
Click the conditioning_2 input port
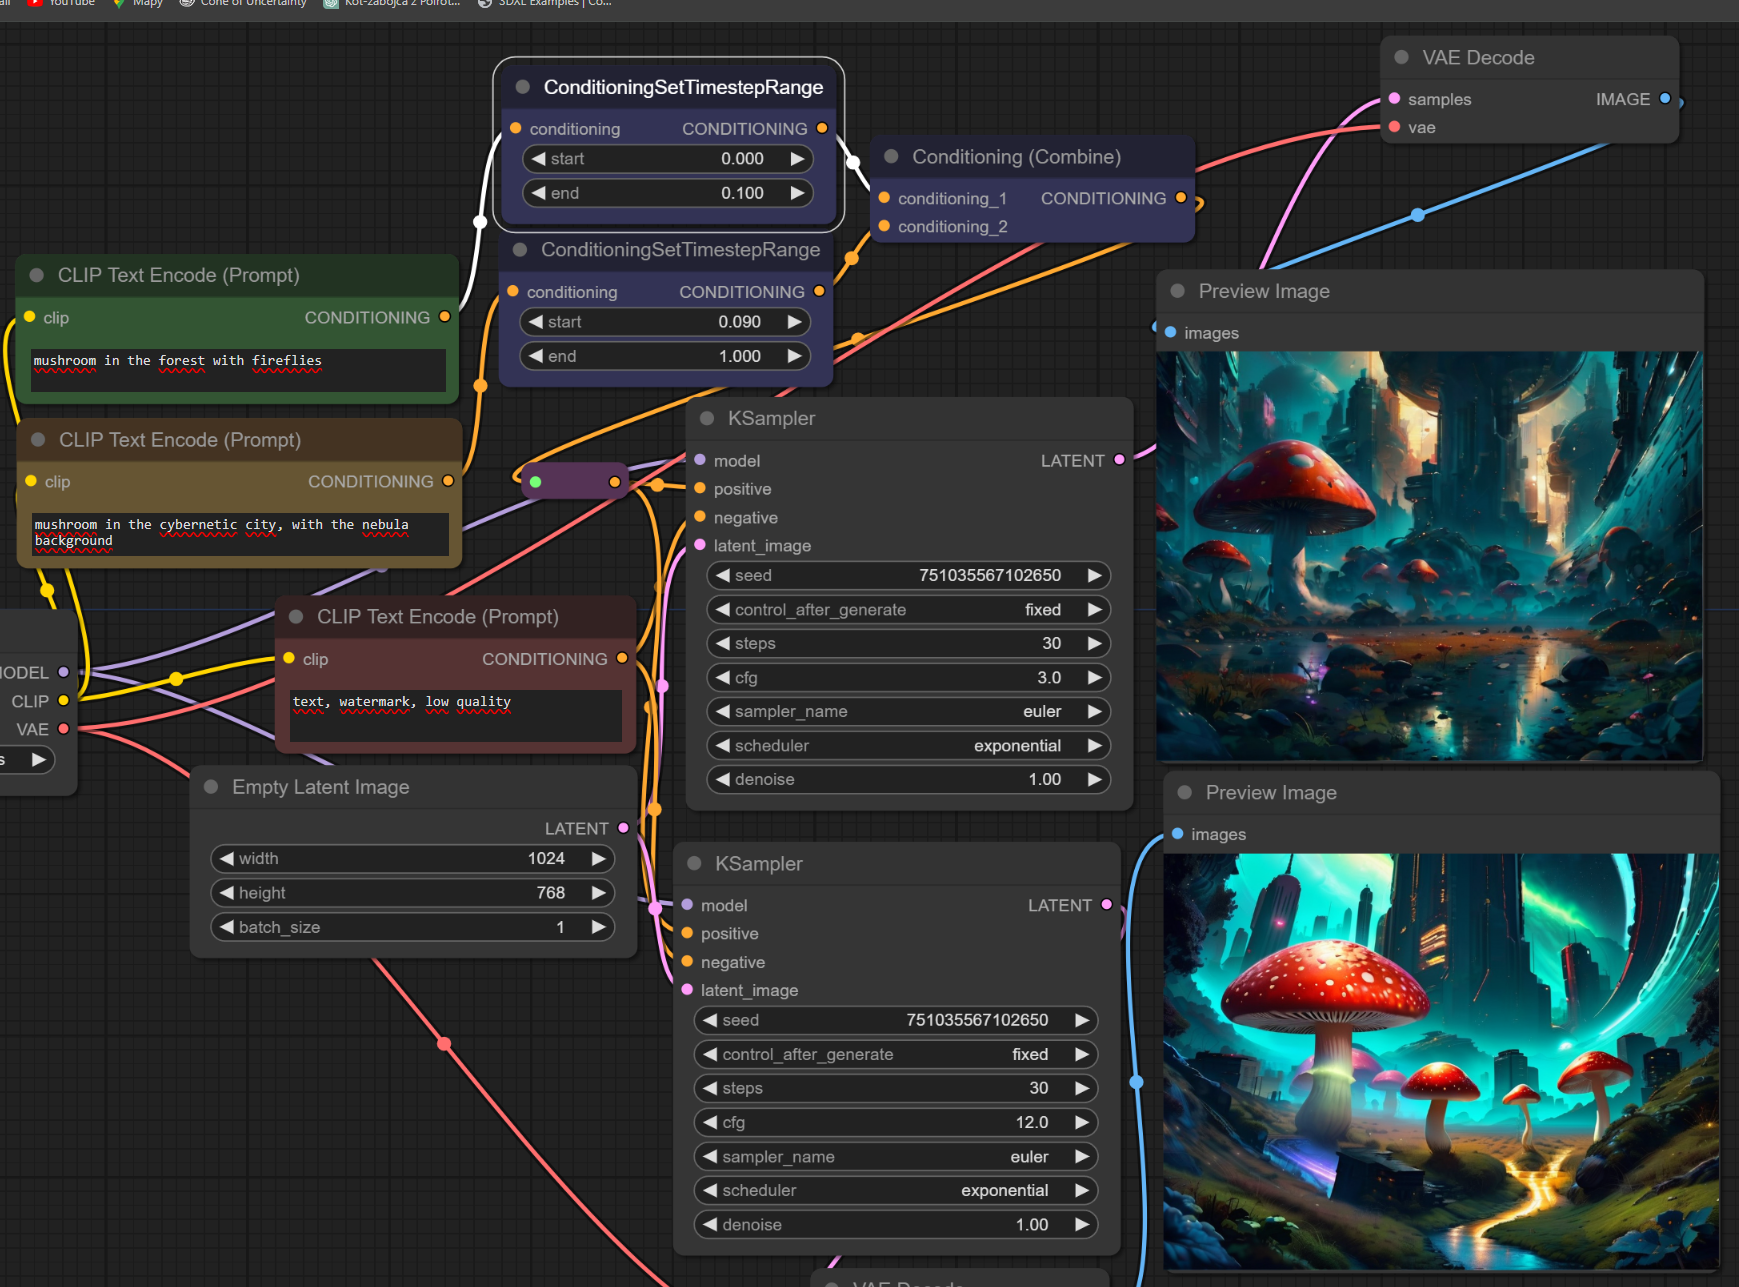click(x=884, y=227)
